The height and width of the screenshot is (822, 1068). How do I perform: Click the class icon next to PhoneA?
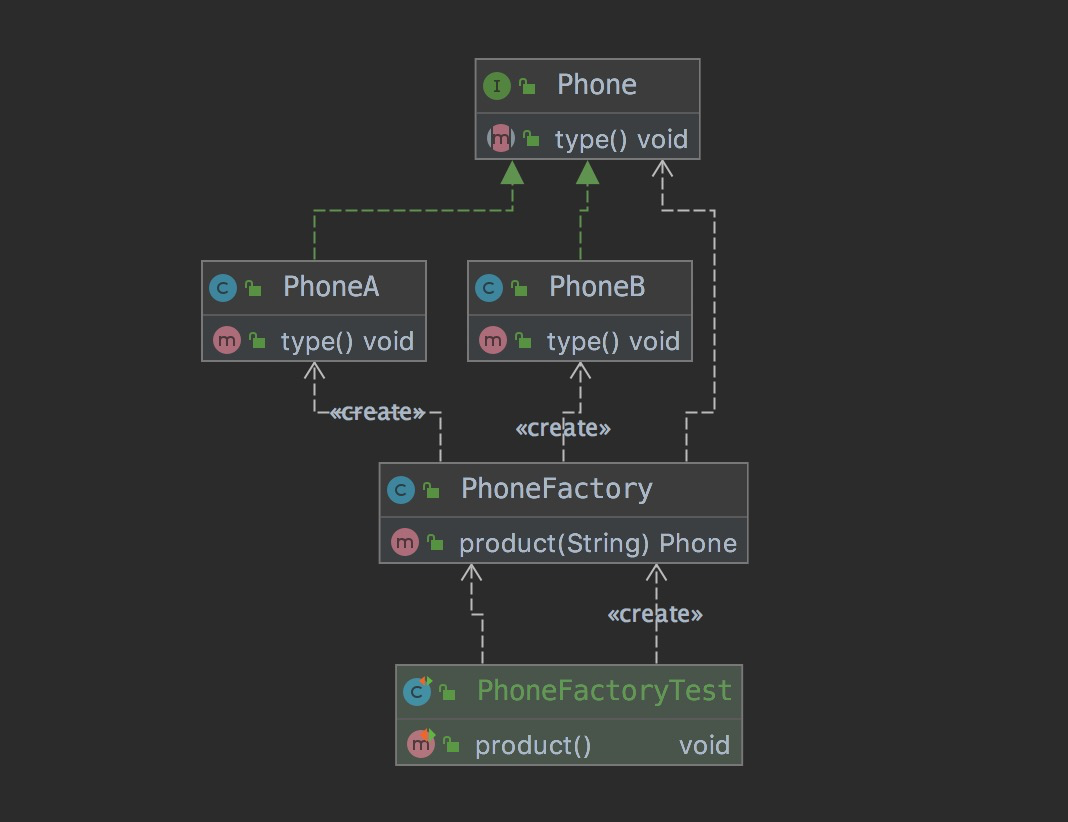tap(222, 288)
